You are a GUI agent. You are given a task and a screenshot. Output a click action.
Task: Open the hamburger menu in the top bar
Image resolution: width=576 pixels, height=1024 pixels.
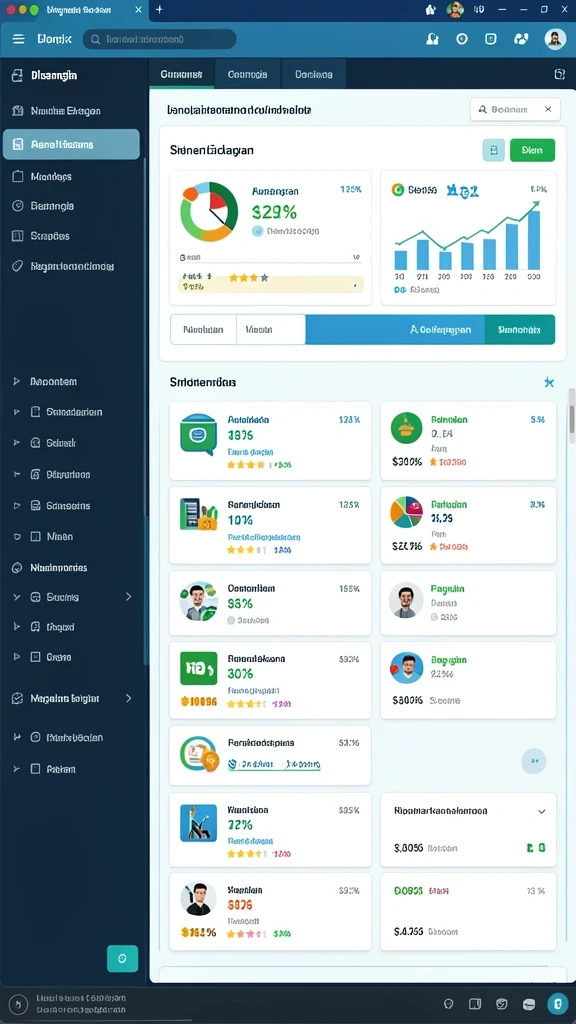[18, 39]
